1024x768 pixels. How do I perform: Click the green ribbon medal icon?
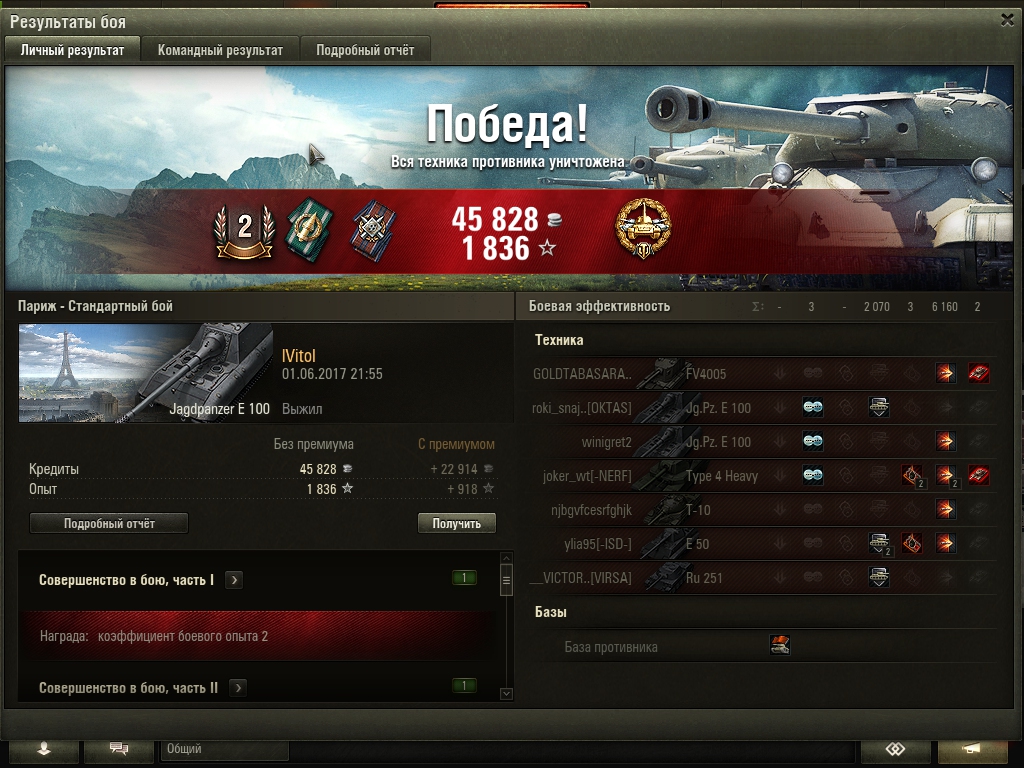pyautogui.click(x=310, y=230)
